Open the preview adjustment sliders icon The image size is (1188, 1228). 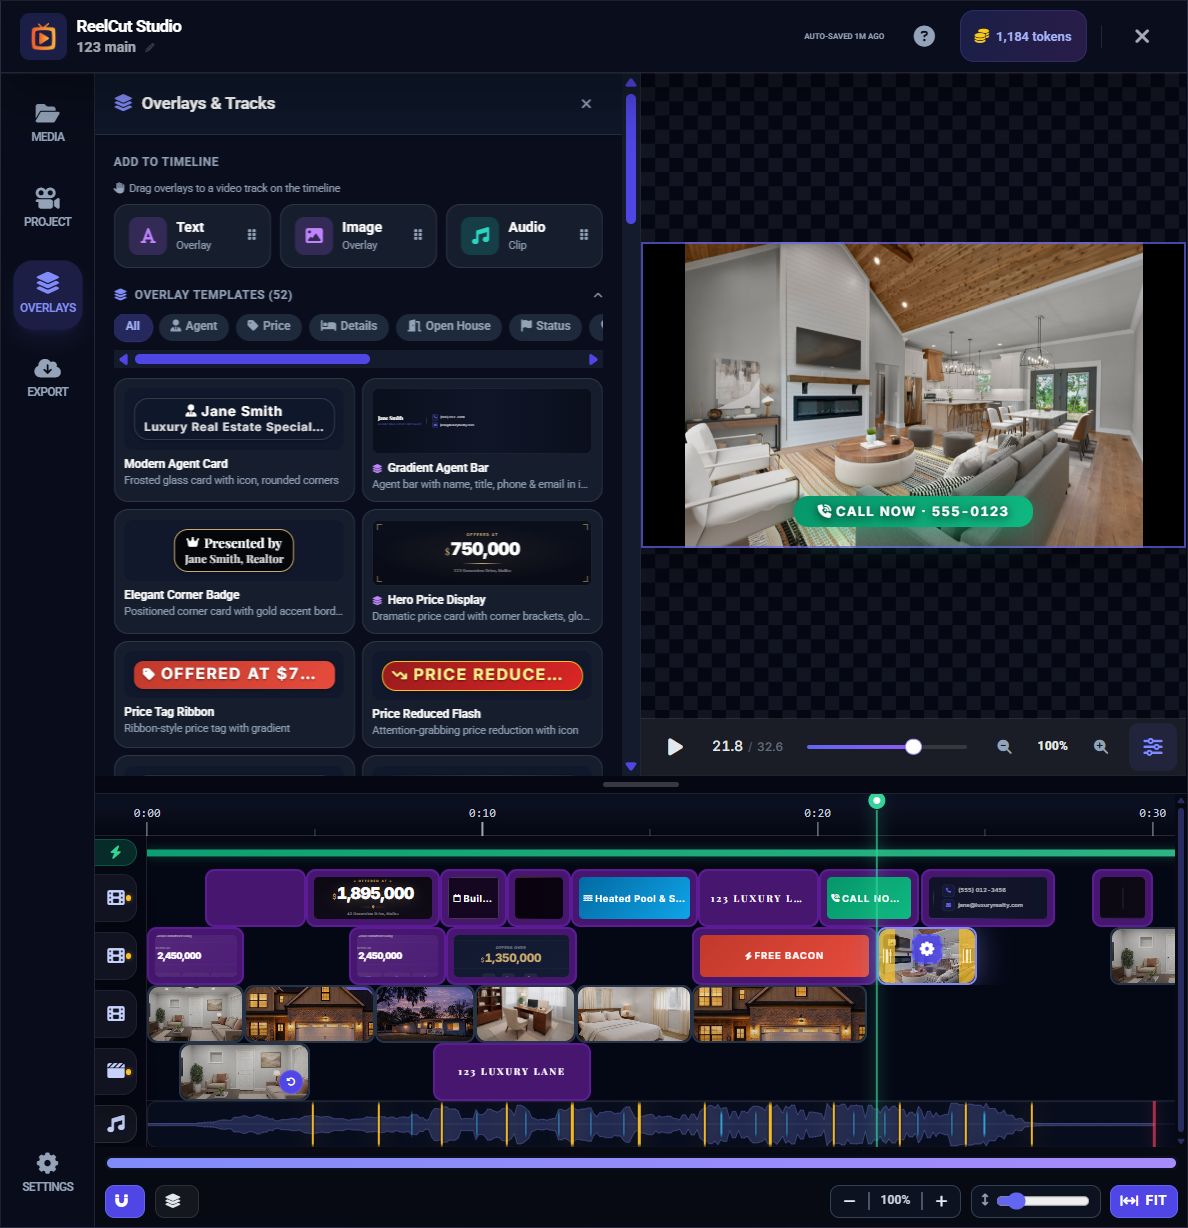point(1152,746)
